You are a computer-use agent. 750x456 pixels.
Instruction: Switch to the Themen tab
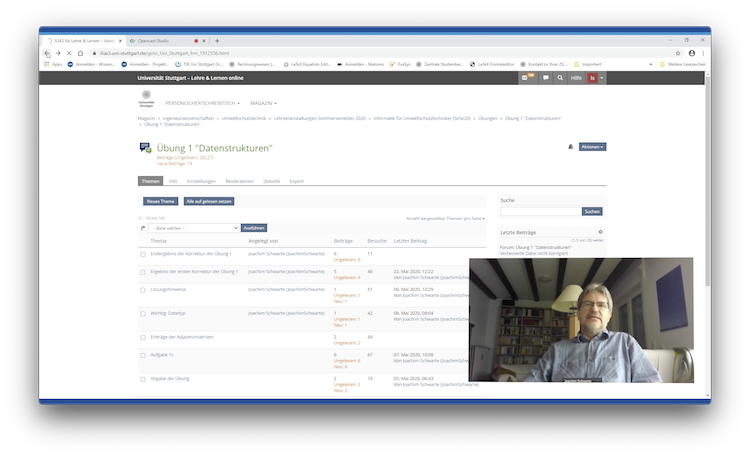coord(150,181)
